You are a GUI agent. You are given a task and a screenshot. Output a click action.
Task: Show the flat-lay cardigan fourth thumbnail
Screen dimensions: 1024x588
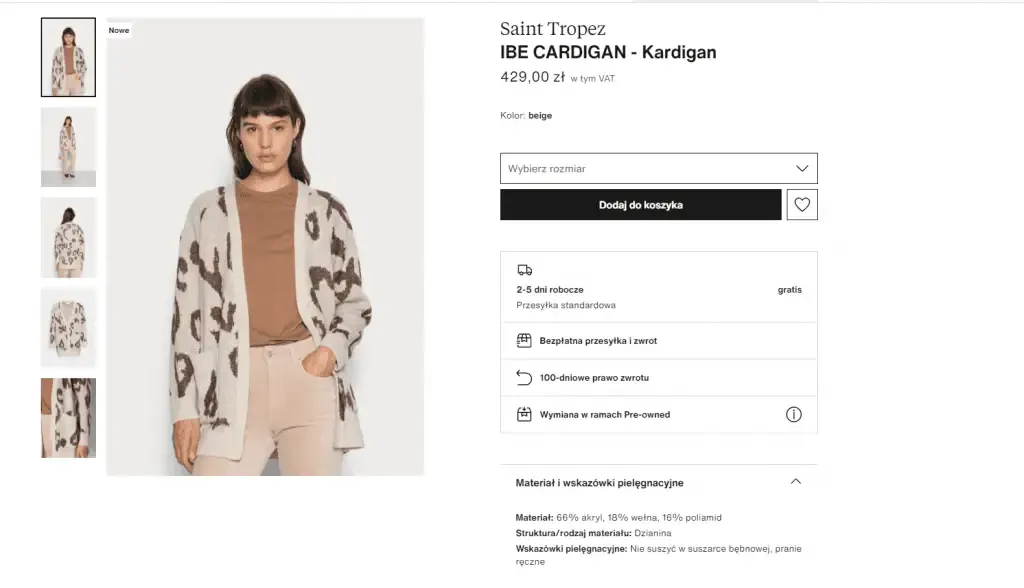pyautogui.click(x=68, y=327)
